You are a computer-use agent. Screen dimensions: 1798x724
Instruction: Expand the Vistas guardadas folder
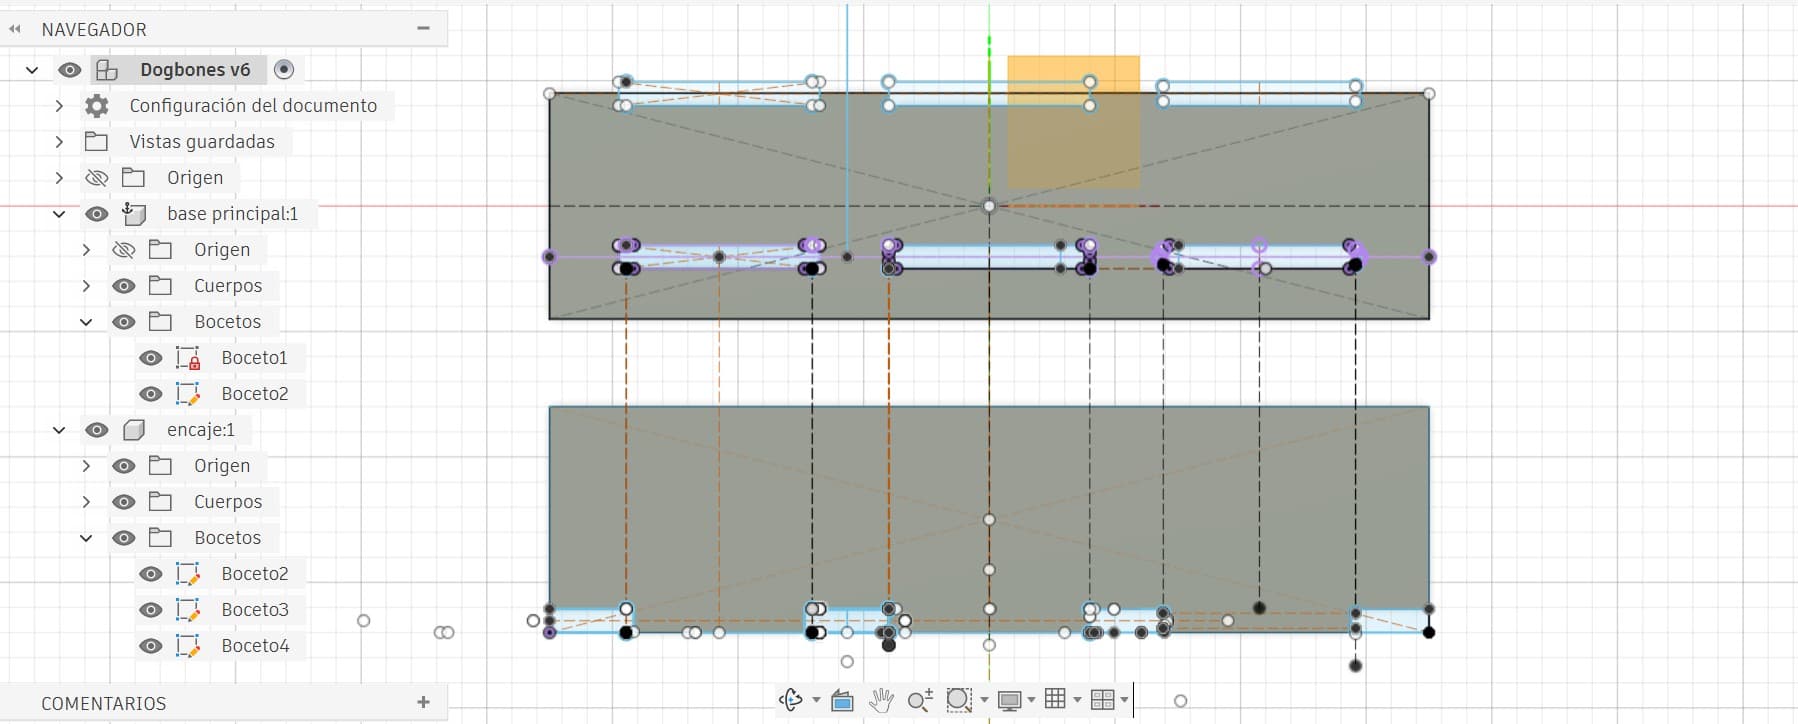pyautogui.click(x=59, y=142)
